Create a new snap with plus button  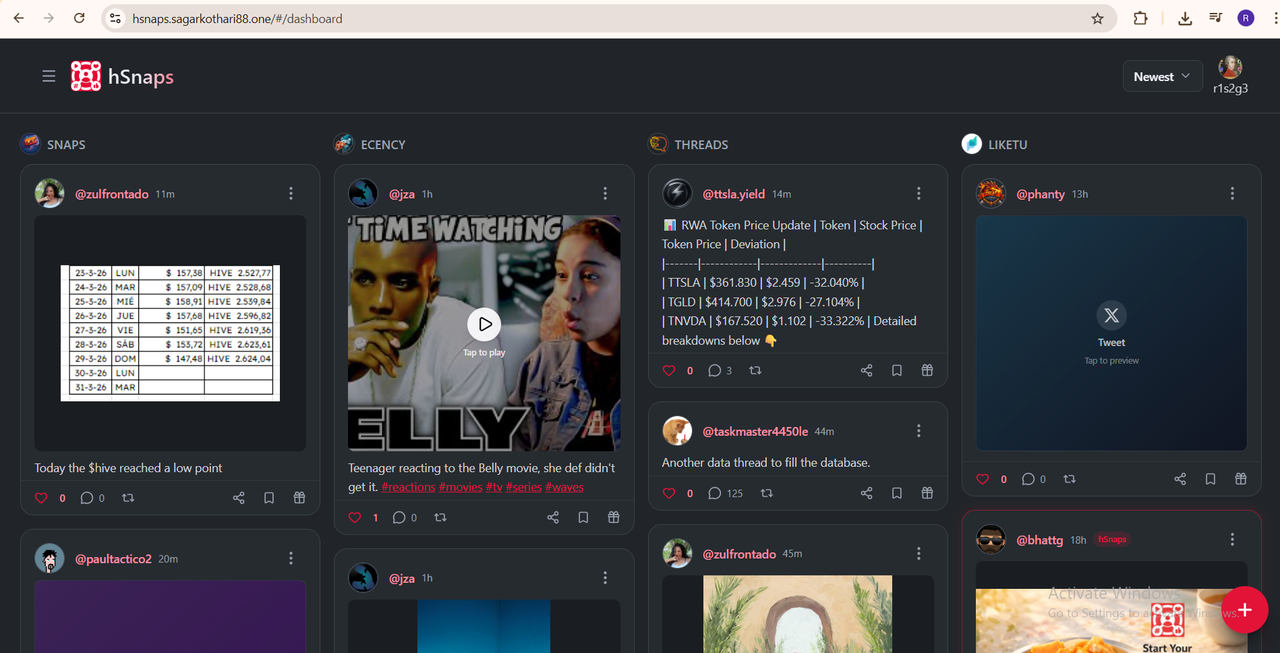tap(1245, 609)
